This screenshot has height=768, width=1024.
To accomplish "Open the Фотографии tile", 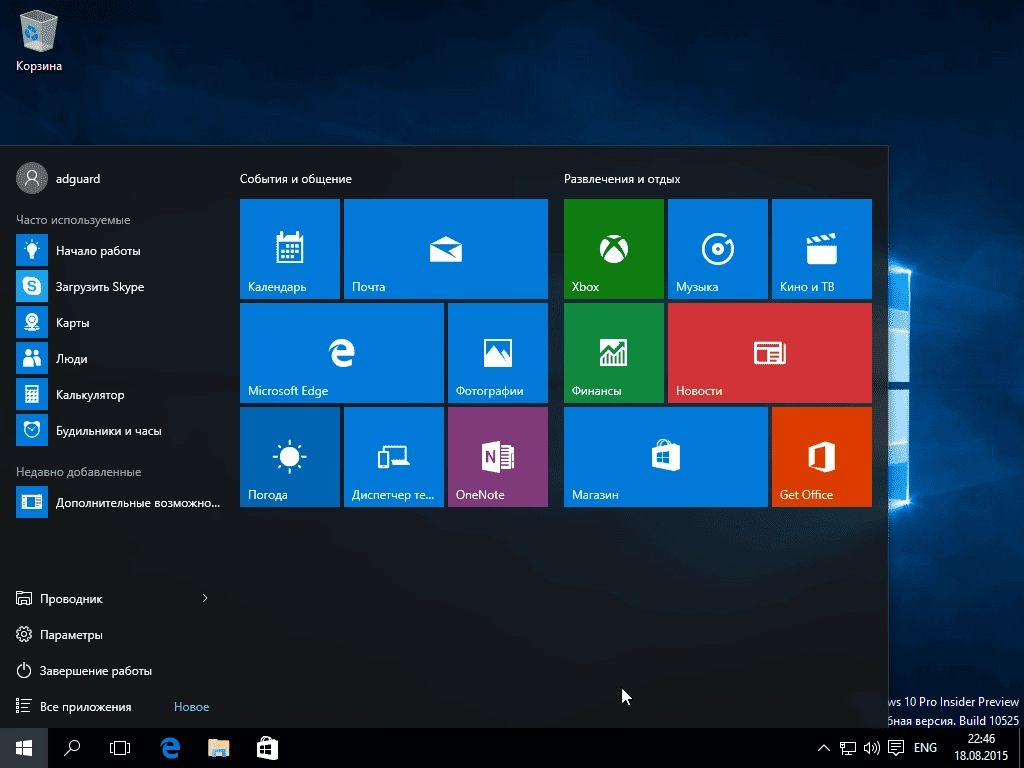I will (x=498, y=353).
